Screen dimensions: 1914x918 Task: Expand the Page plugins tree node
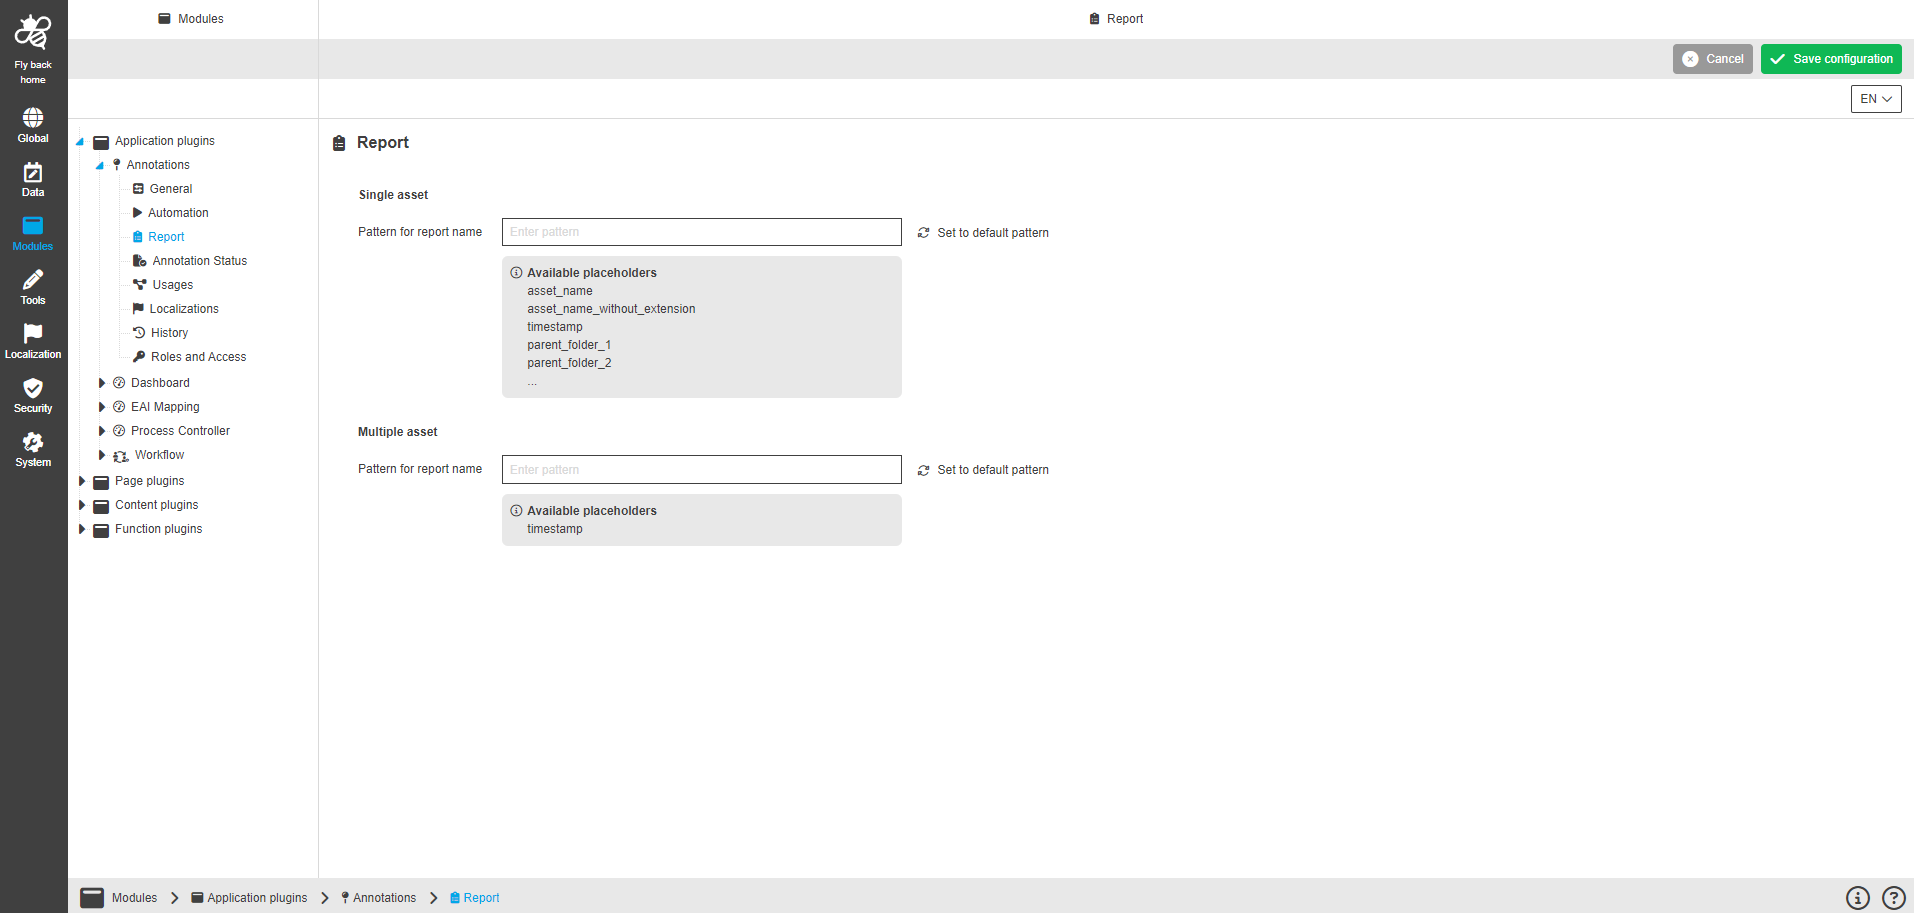(x=83, y=480)
